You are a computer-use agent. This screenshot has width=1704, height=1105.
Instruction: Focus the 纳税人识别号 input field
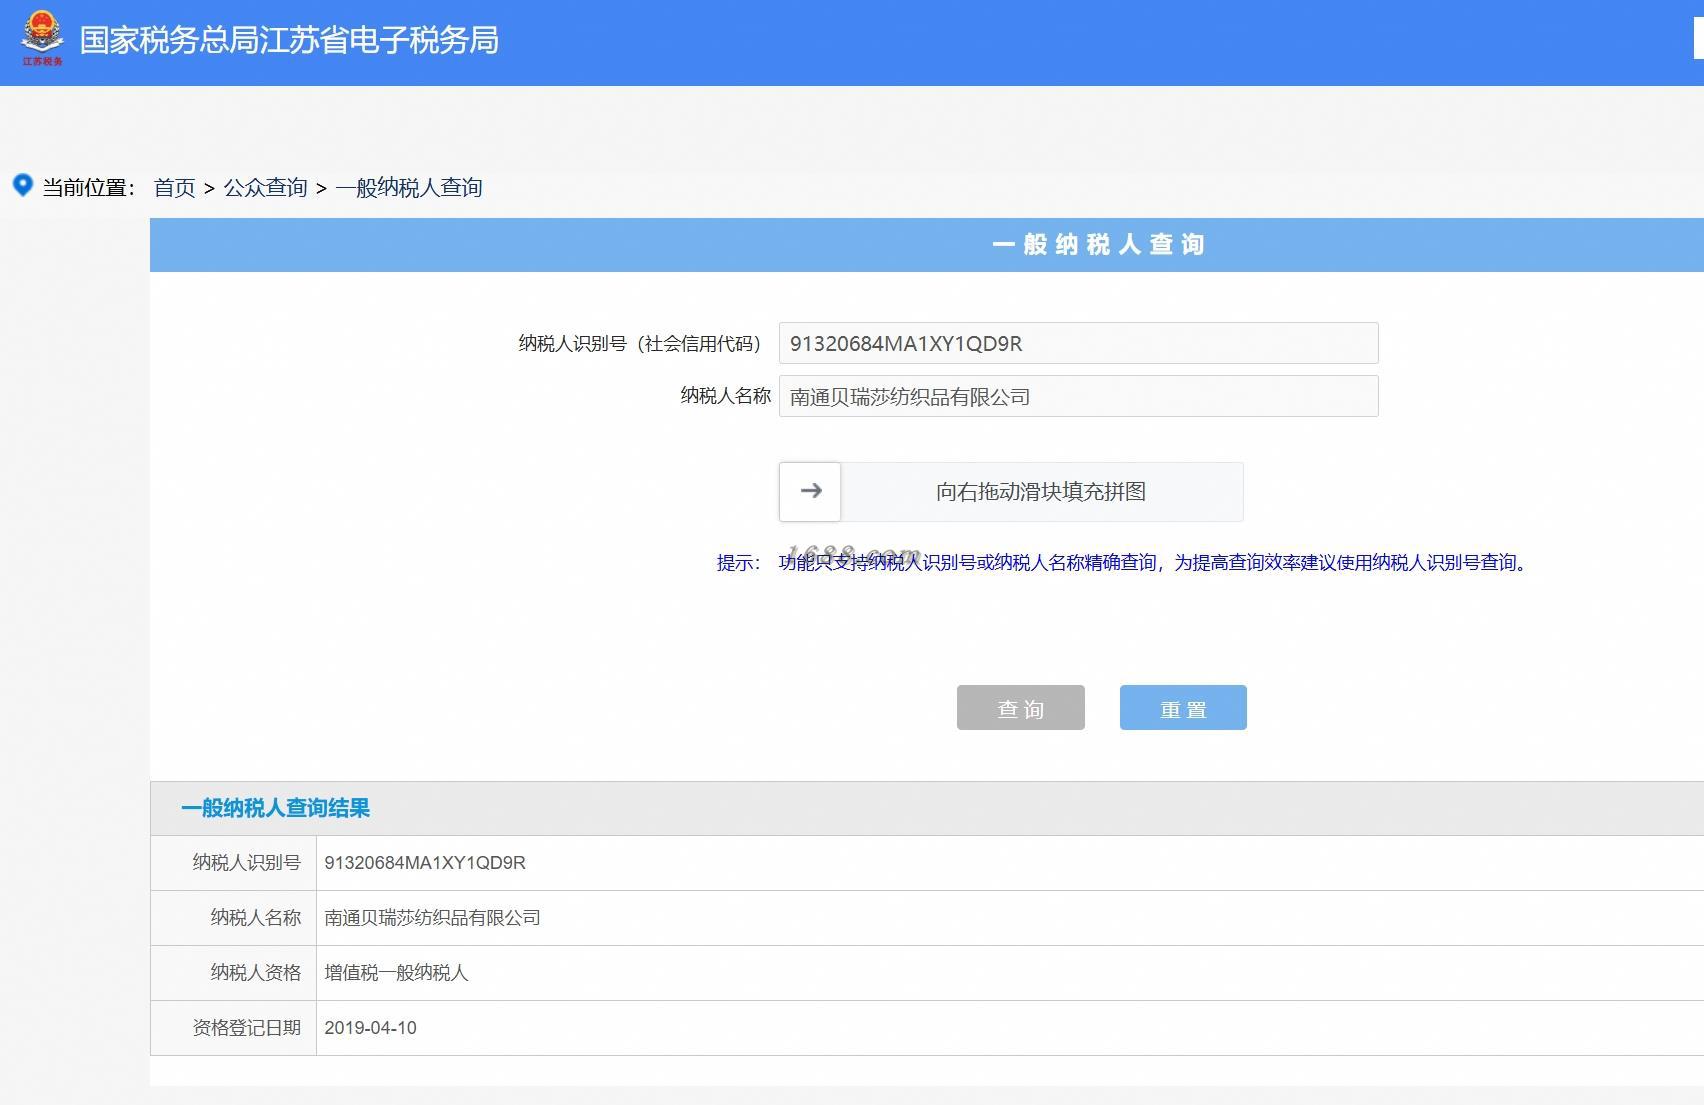pos(1078,343)
